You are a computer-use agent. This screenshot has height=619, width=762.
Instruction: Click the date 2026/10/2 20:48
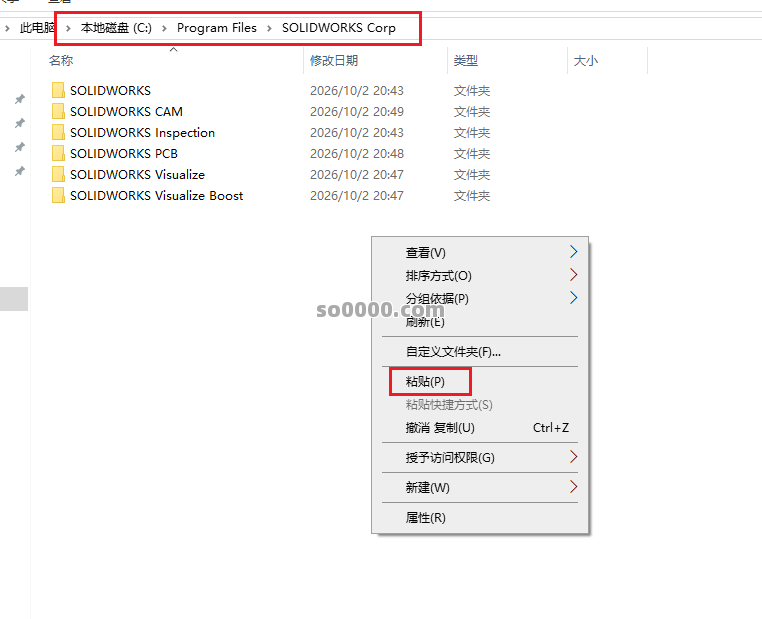(357, 153)
